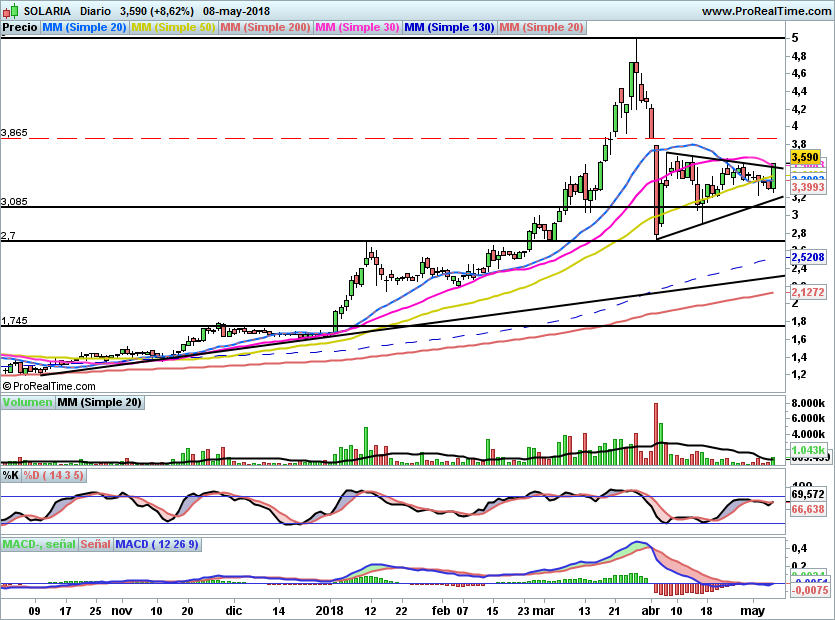Click the %D ( 14 3 5) label
The width and height of the screenshot is (835, 620).
(53, 475)
